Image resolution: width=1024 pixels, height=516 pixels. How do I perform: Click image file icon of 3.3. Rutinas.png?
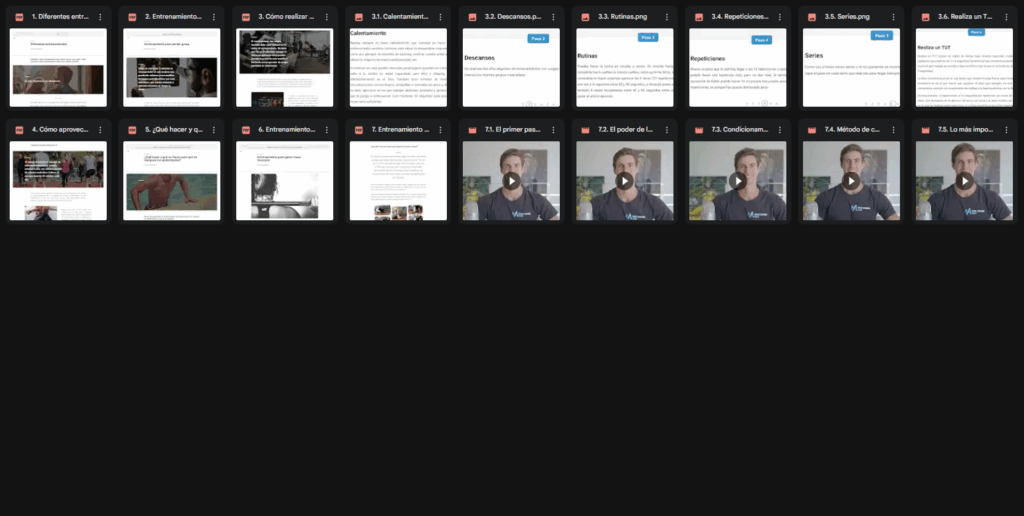(x=585, y=17)
